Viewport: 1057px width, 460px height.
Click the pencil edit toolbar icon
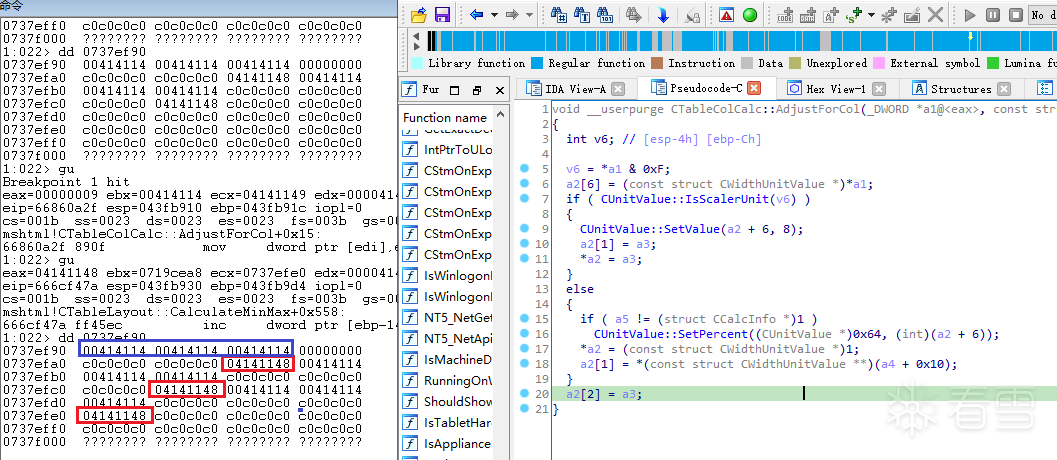point(913,15)
